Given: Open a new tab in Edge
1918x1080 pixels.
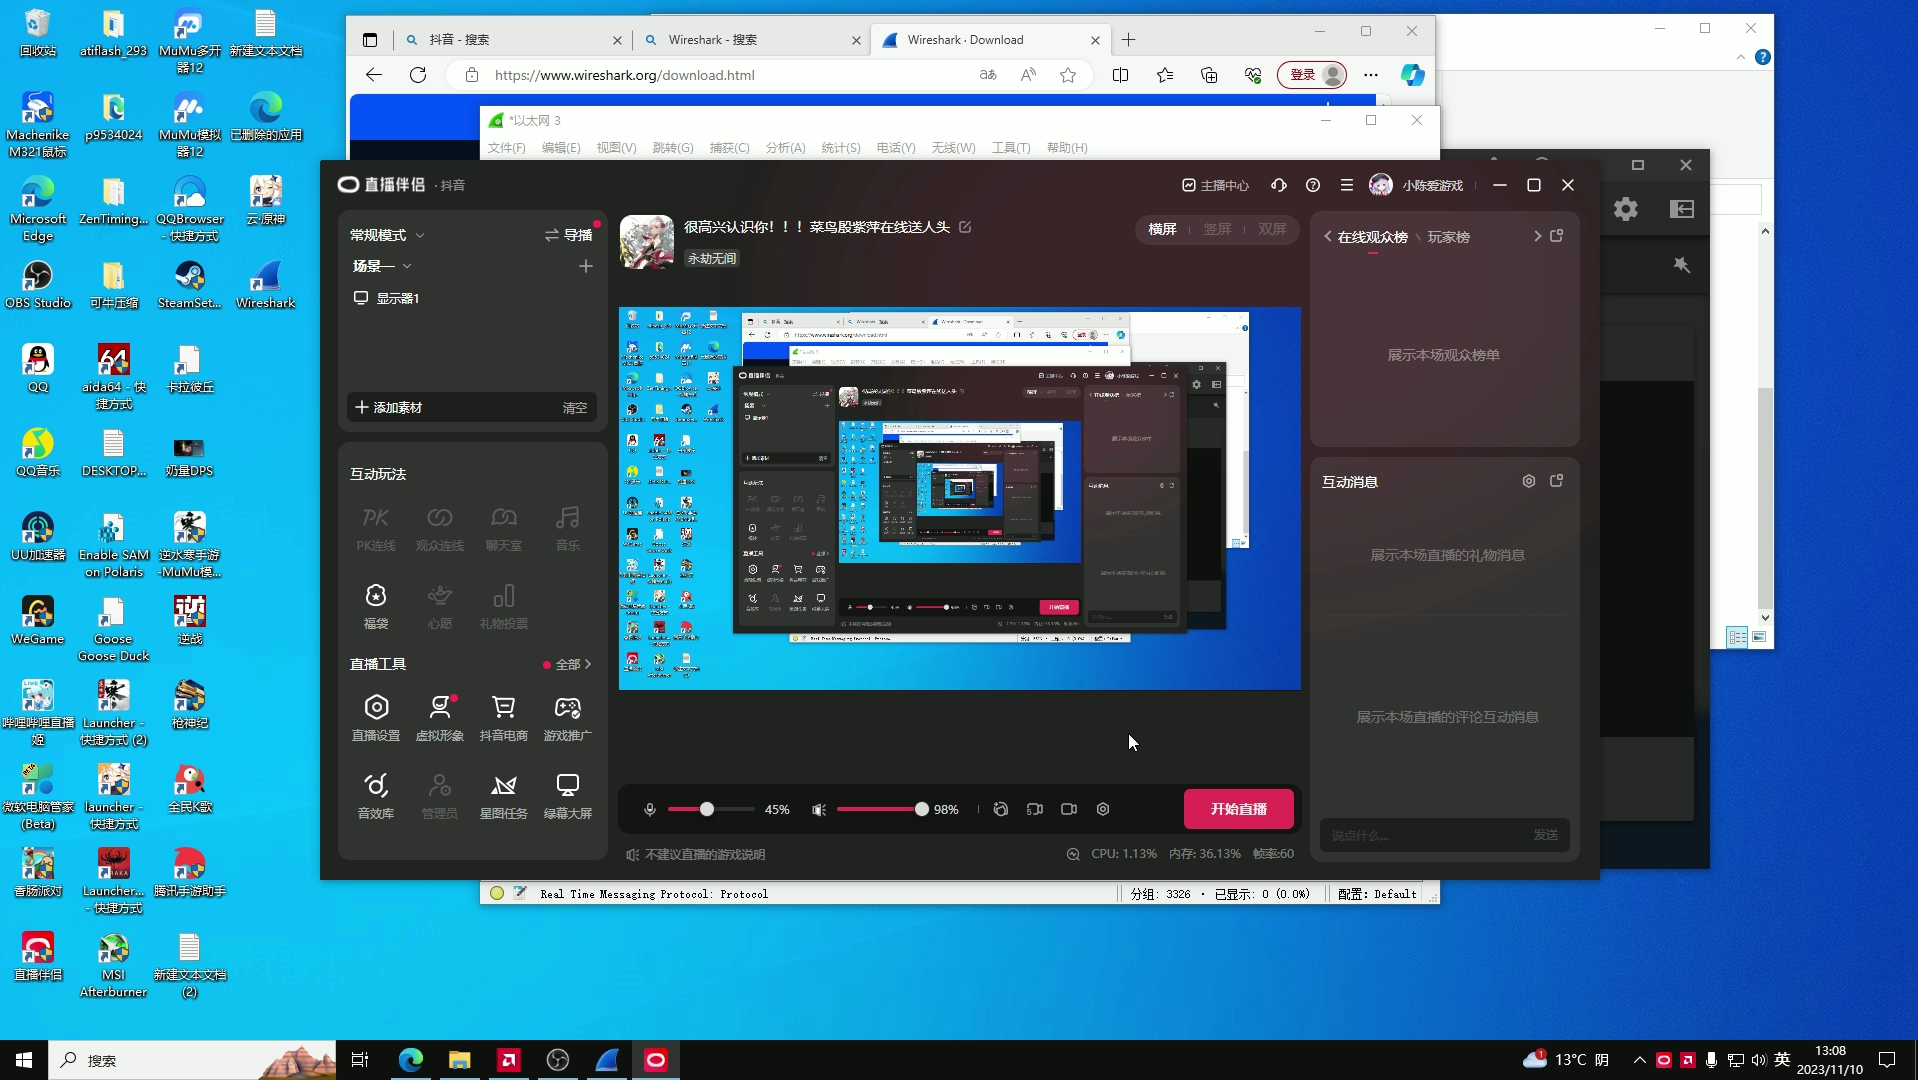Looking at the screenshot, I should [x=1129, y=40].
